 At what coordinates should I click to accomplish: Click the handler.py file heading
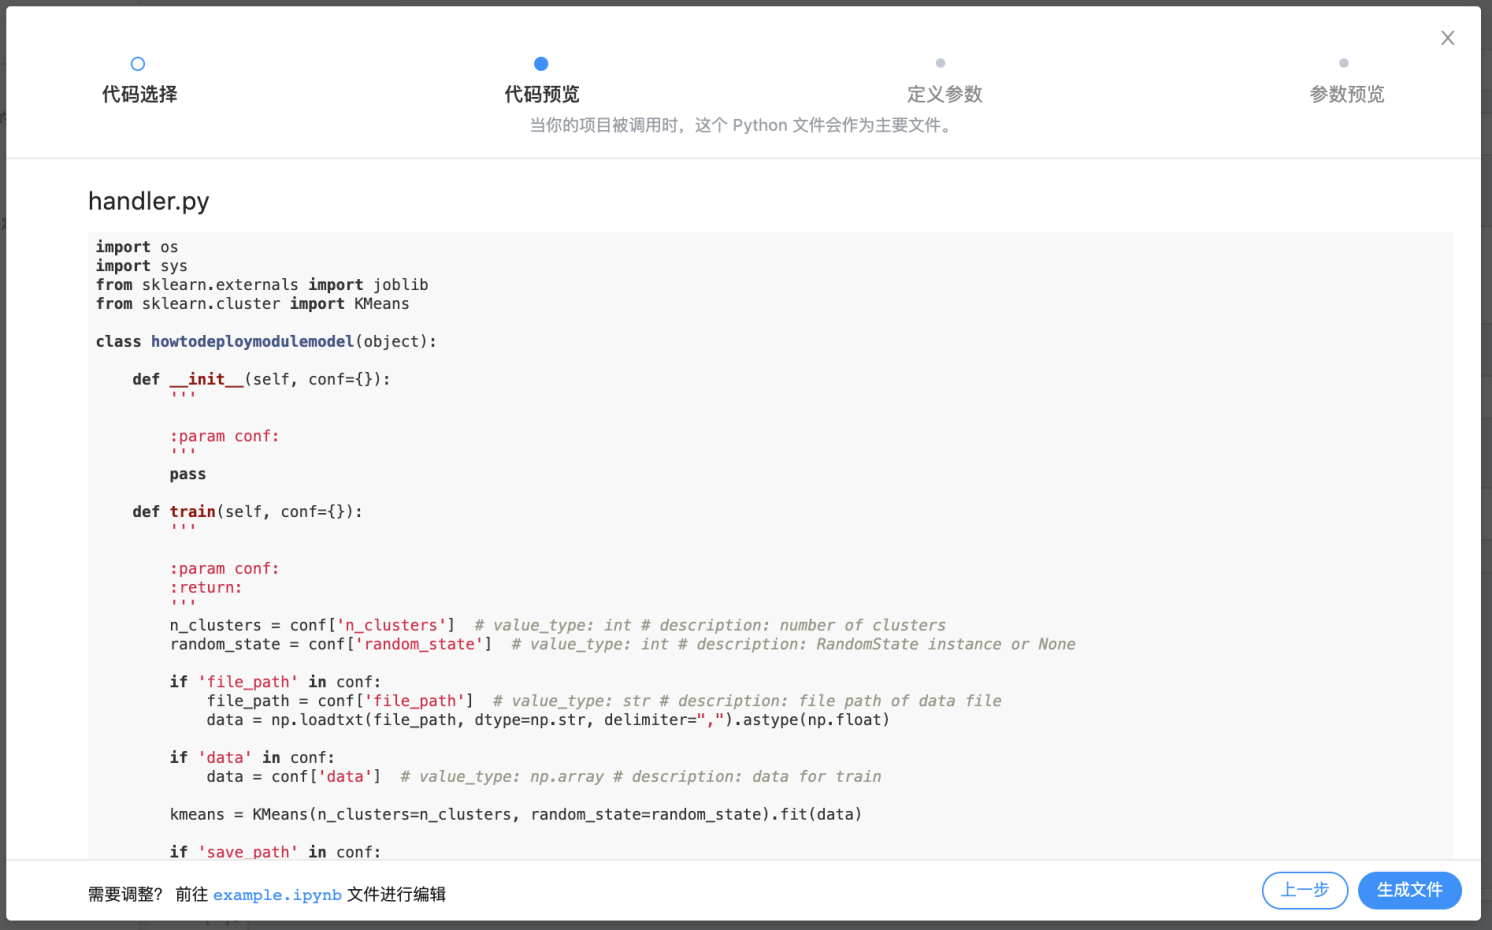tap(149, 201)
